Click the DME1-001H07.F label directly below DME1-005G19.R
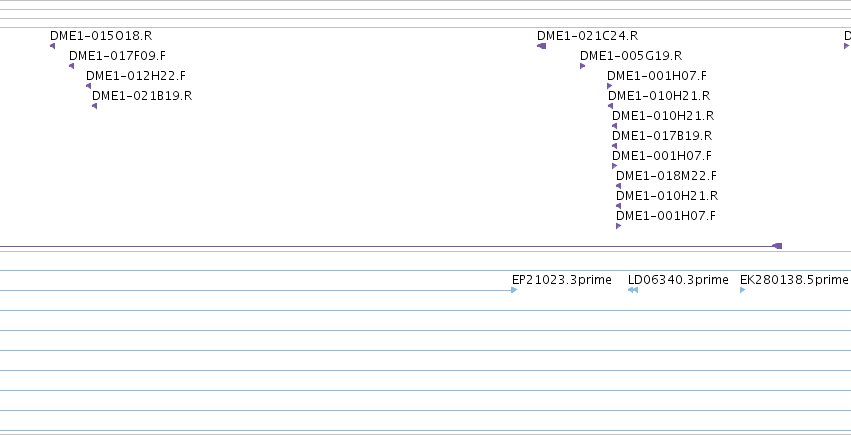The image size is (851, 435). [x=657, y=76]
